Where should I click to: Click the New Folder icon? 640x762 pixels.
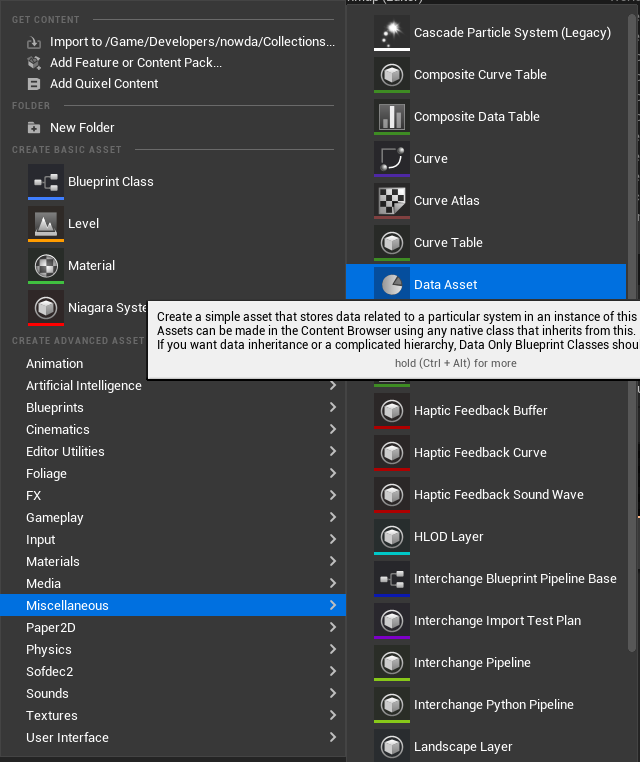(x=34, y=128)
